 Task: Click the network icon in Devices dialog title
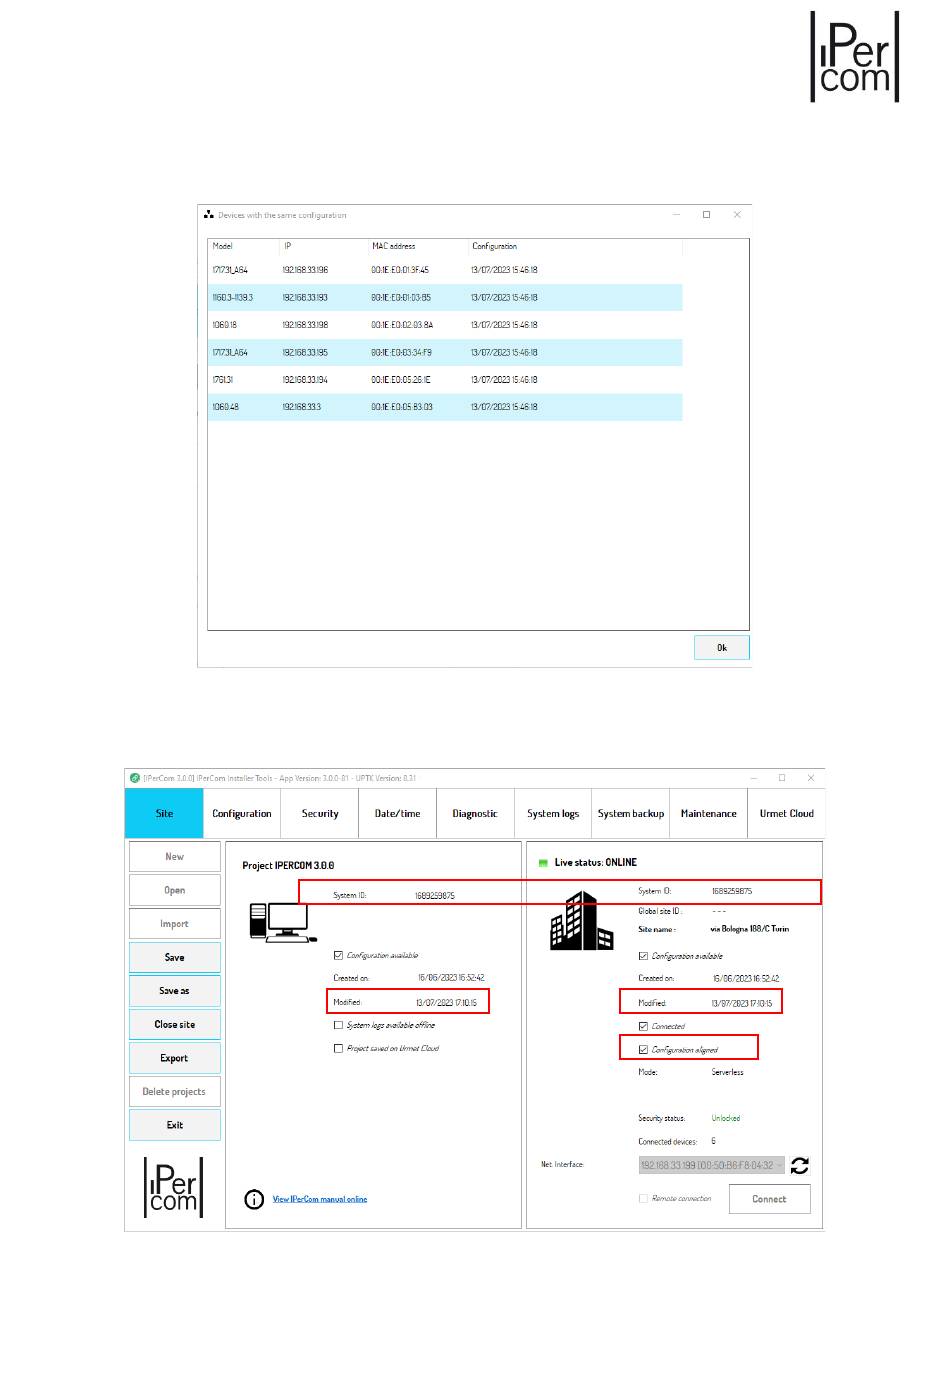[209, 215]
